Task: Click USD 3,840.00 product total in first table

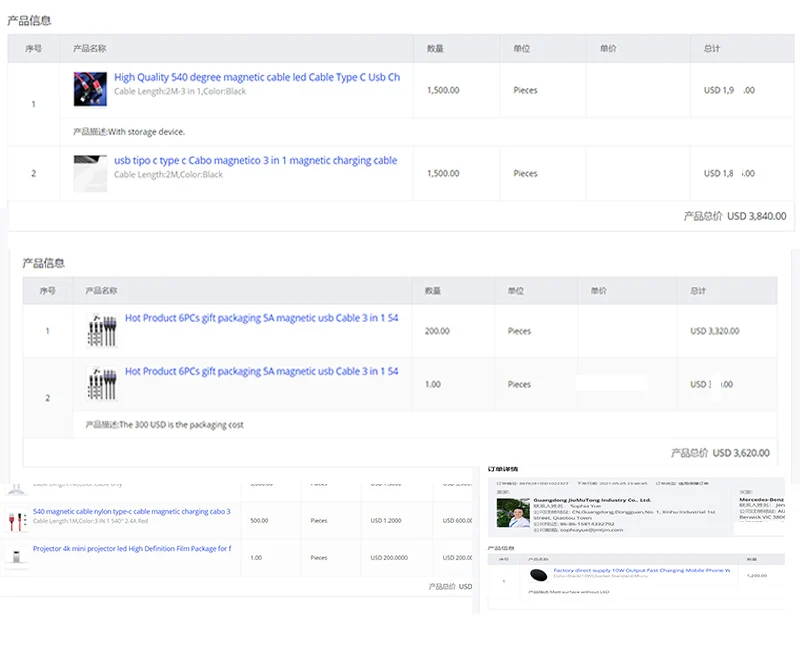Action: [x=756, y=215]
